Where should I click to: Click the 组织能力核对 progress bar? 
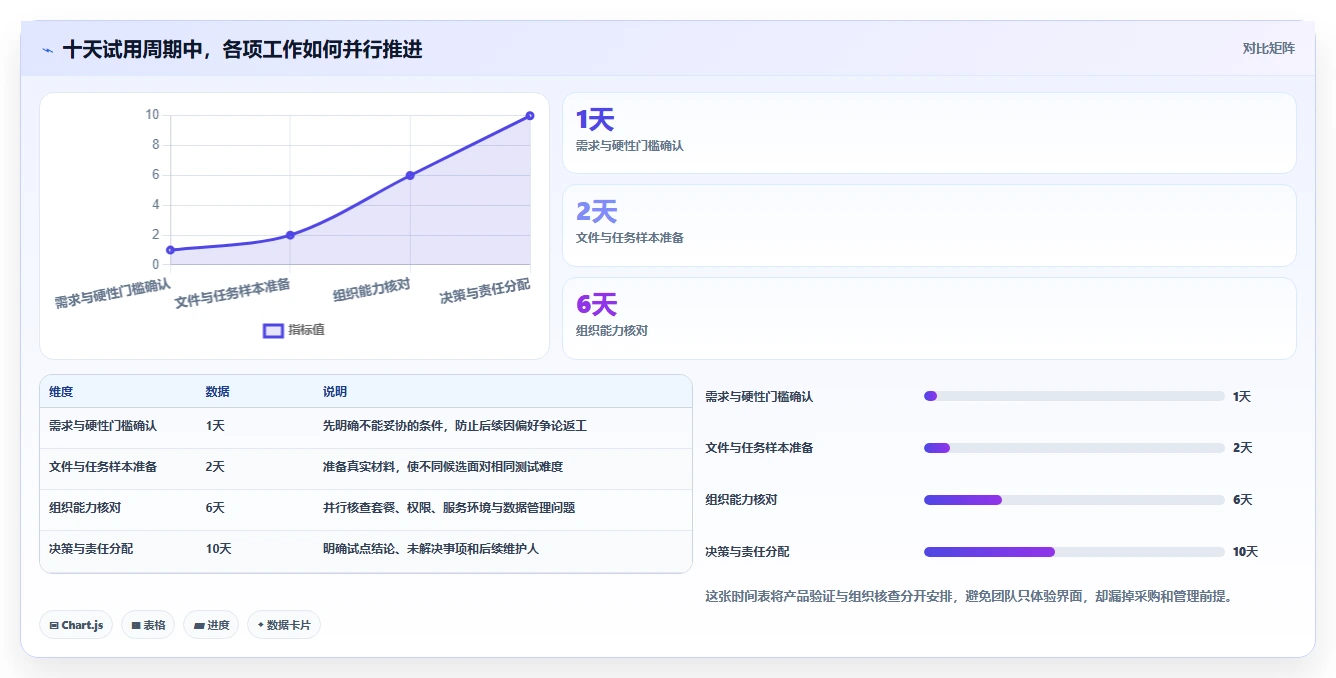1074,500
